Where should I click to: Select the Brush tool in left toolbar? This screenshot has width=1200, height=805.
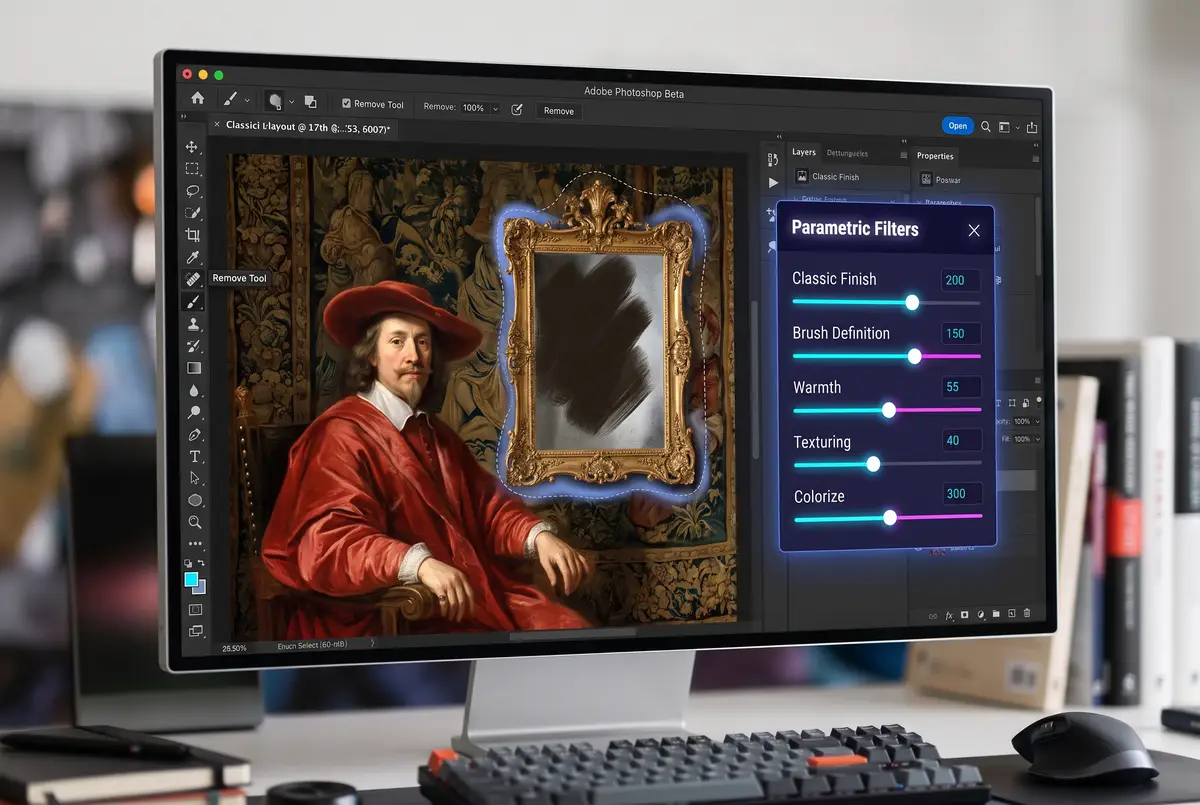click(194, 301)
